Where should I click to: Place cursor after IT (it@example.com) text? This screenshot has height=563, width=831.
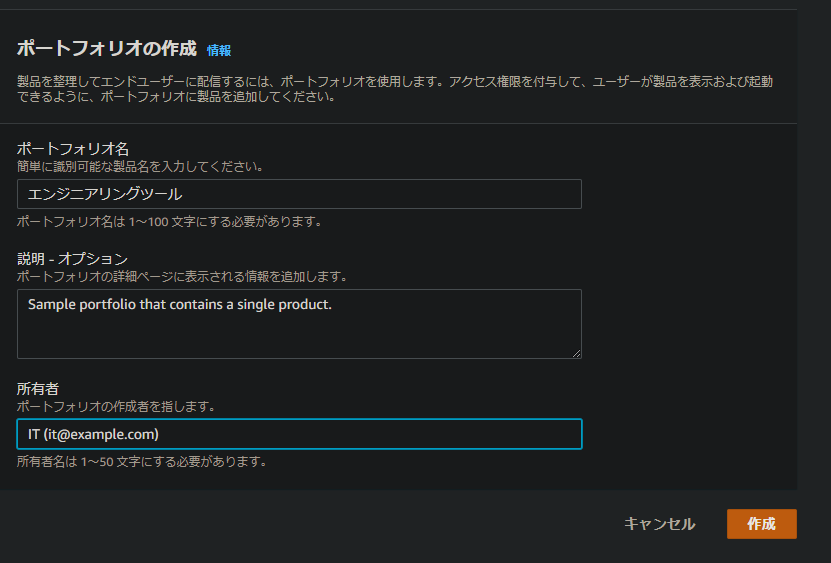[160, 434]
